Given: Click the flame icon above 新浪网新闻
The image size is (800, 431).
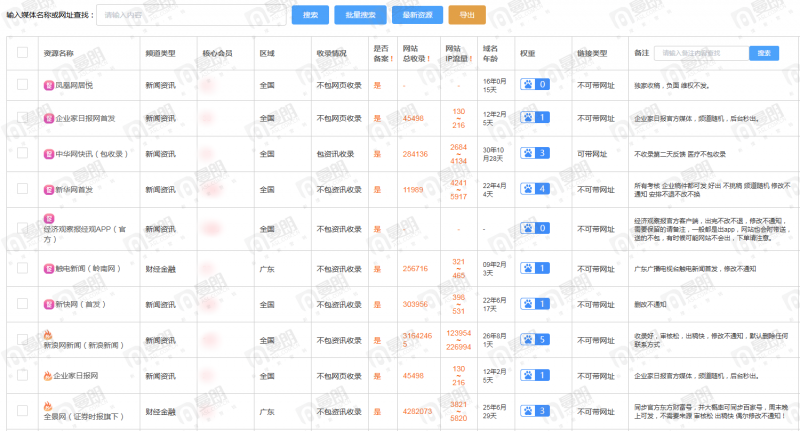Looking at the screenshot, I should click(x=48, y=335).
